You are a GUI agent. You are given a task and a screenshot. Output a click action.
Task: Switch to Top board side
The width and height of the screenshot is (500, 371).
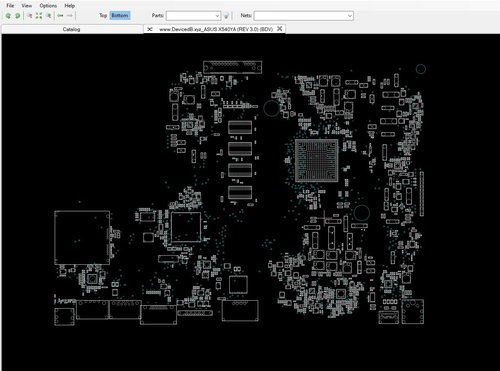103,15
